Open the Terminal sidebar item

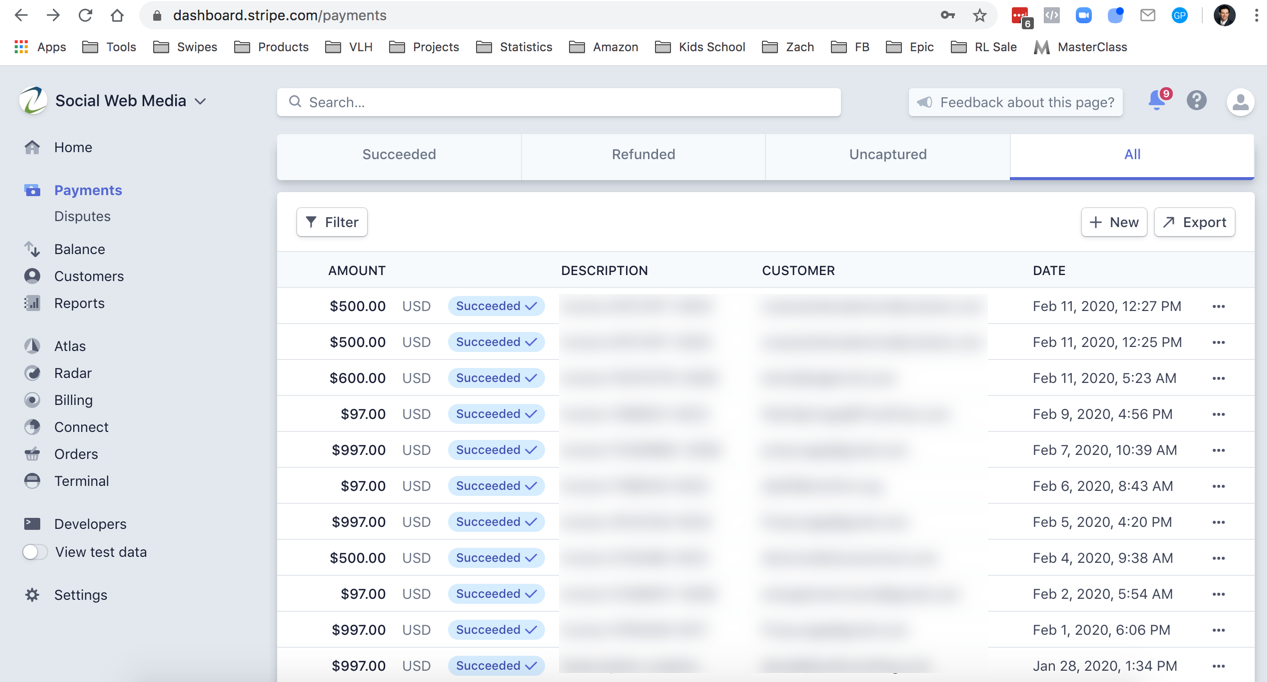pyautogui.click(x=81, y=481)
